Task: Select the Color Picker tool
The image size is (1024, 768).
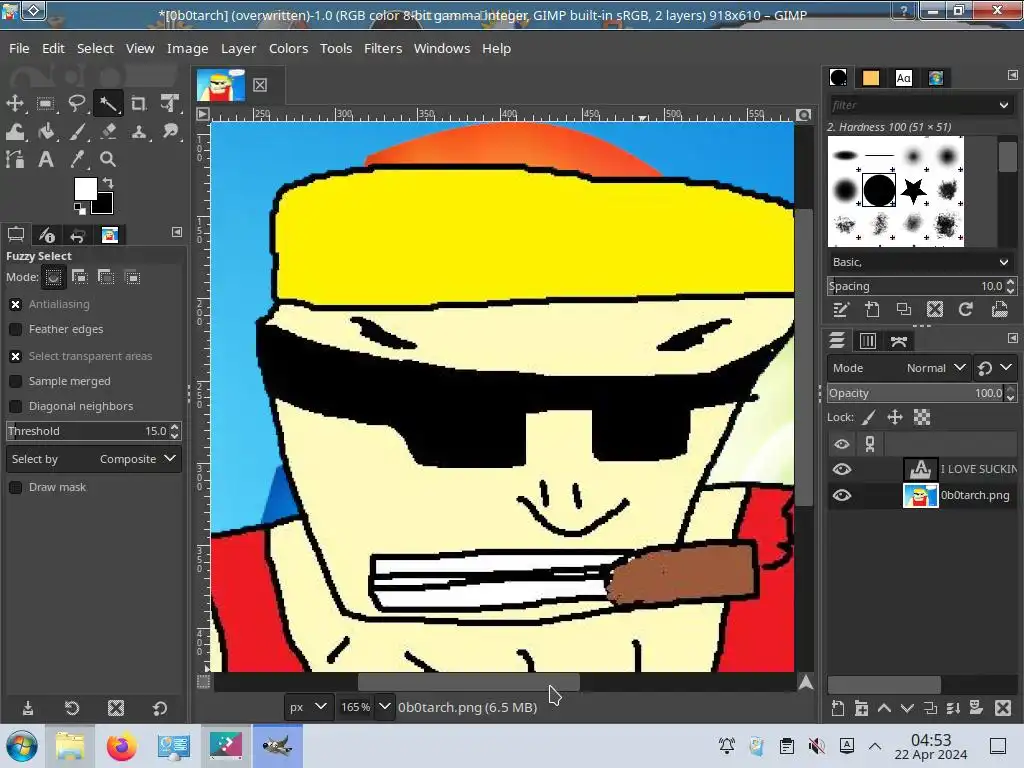Action: (x=77, y=159)
